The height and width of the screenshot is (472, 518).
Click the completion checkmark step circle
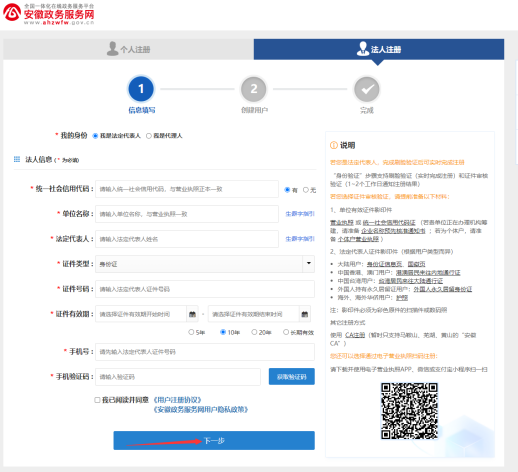tap(367, 89)
